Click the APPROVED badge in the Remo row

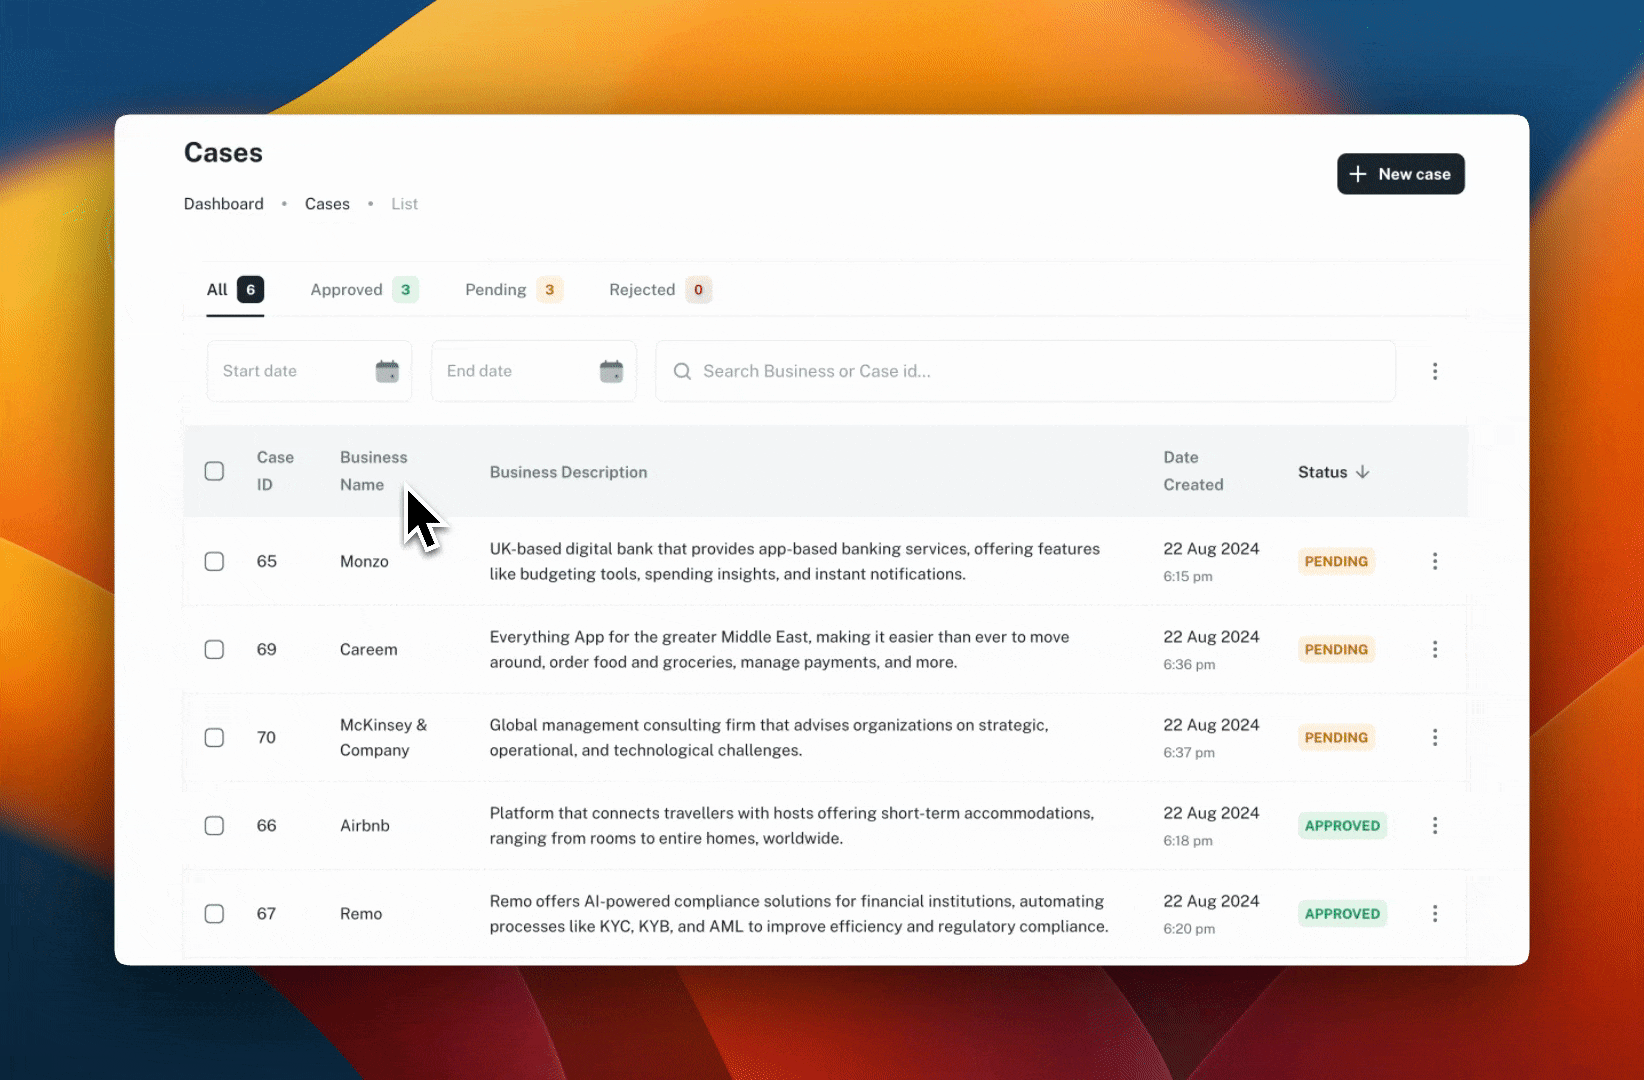(1342, 913)
